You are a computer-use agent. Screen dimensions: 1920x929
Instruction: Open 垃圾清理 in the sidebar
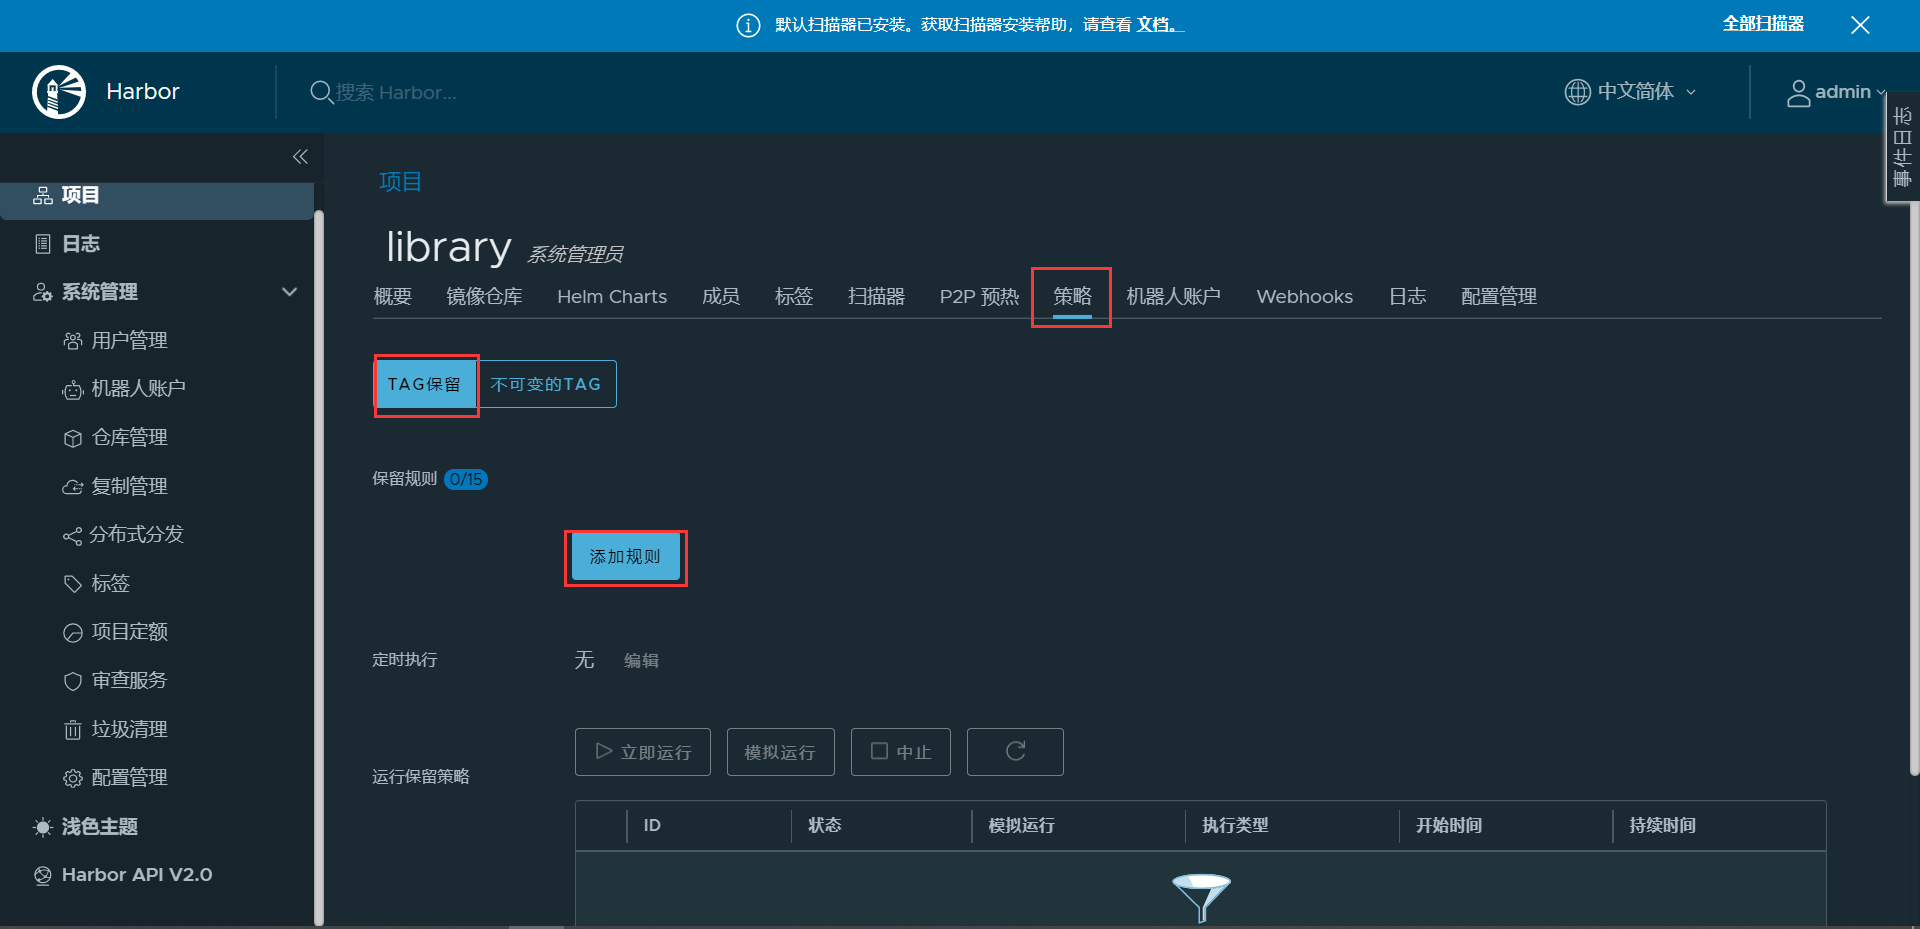point(130,730)
